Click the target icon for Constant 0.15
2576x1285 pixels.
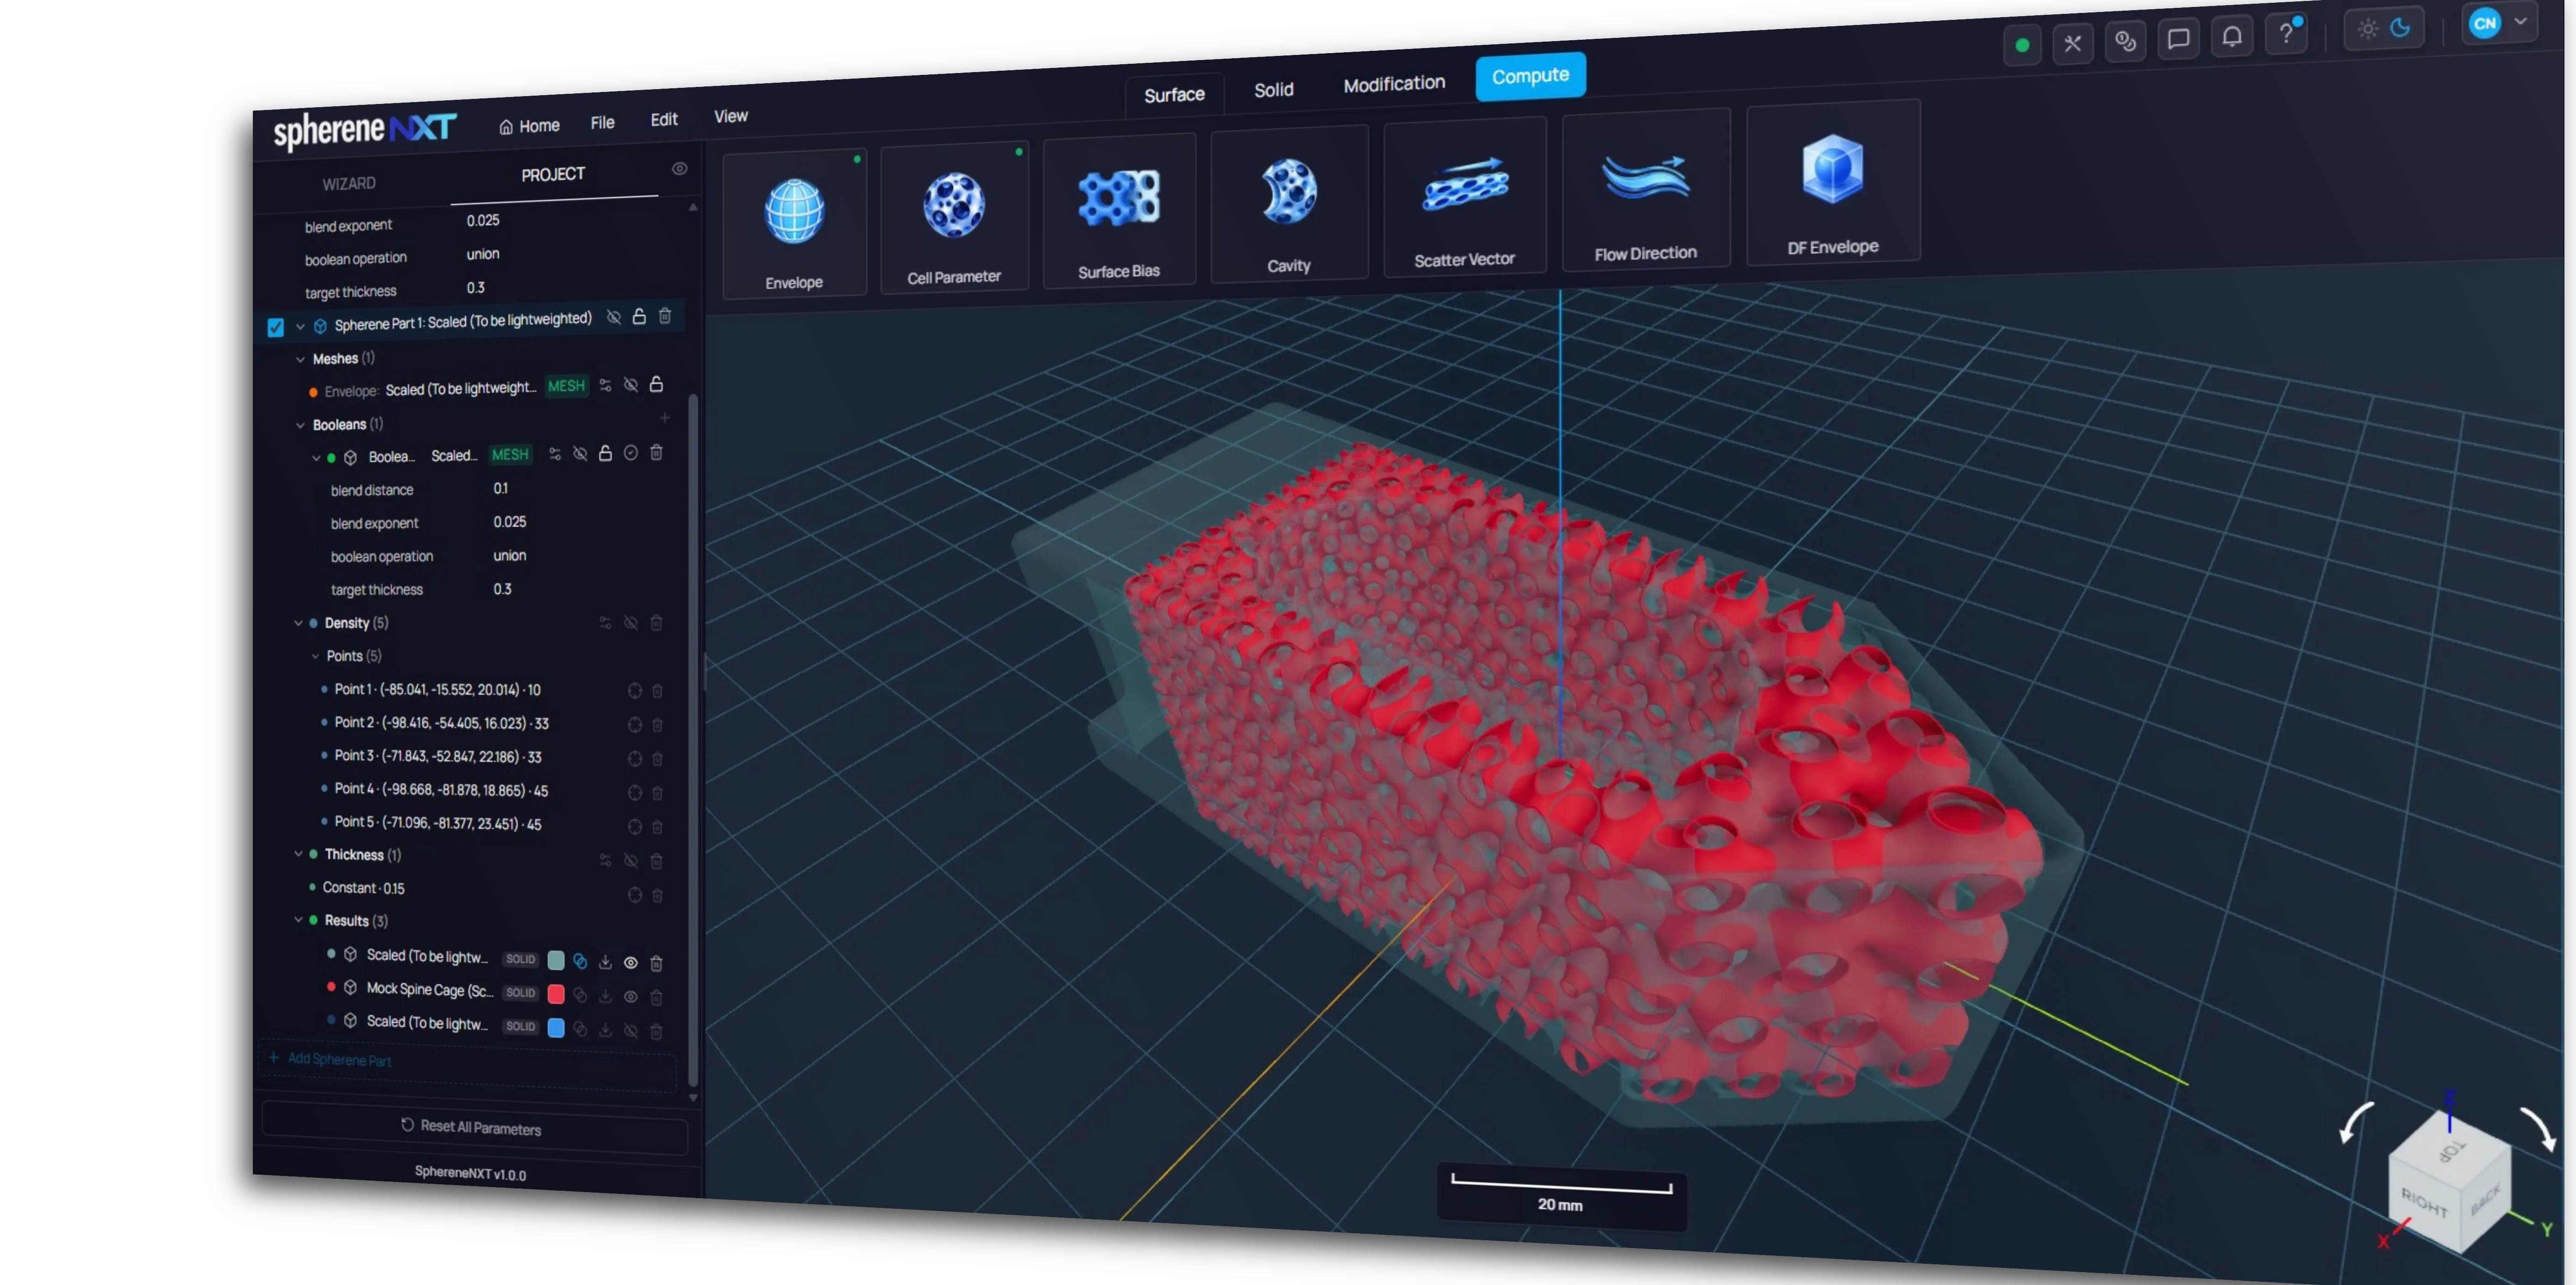click(x=634, y=895)
